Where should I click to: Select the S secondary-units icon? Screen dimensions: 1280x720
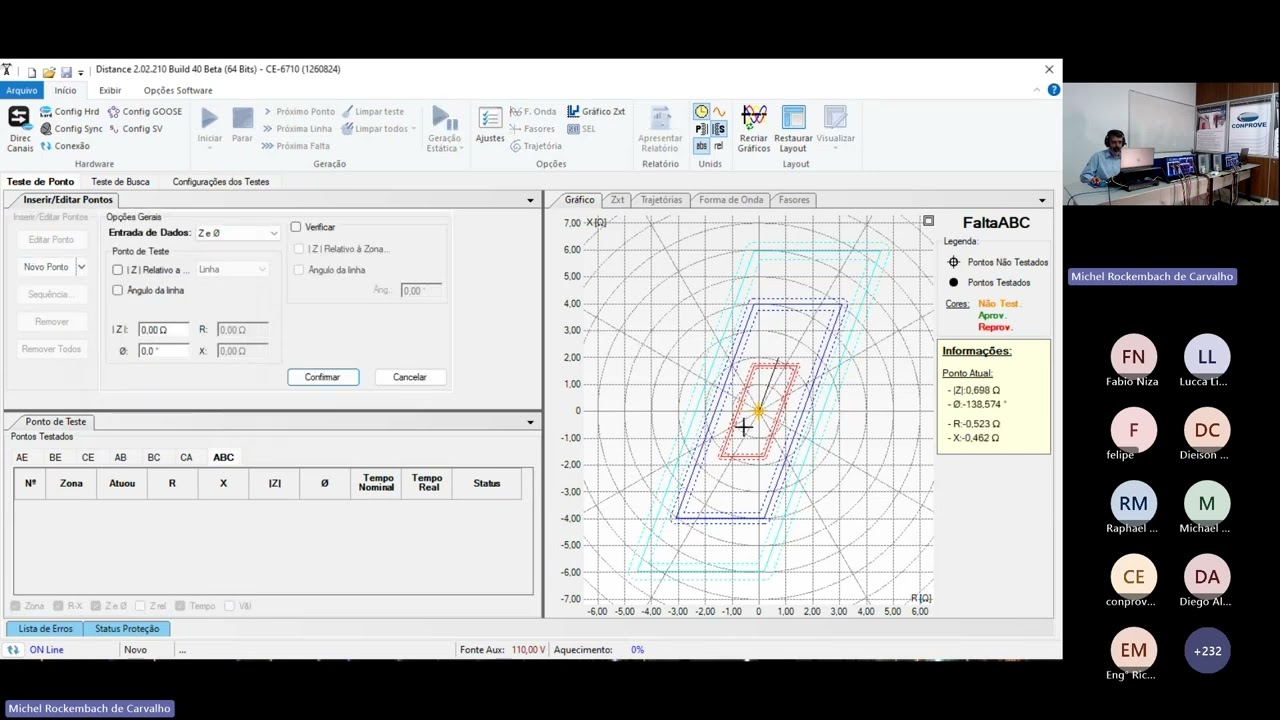pyautogui.click(x=718, y=129)
